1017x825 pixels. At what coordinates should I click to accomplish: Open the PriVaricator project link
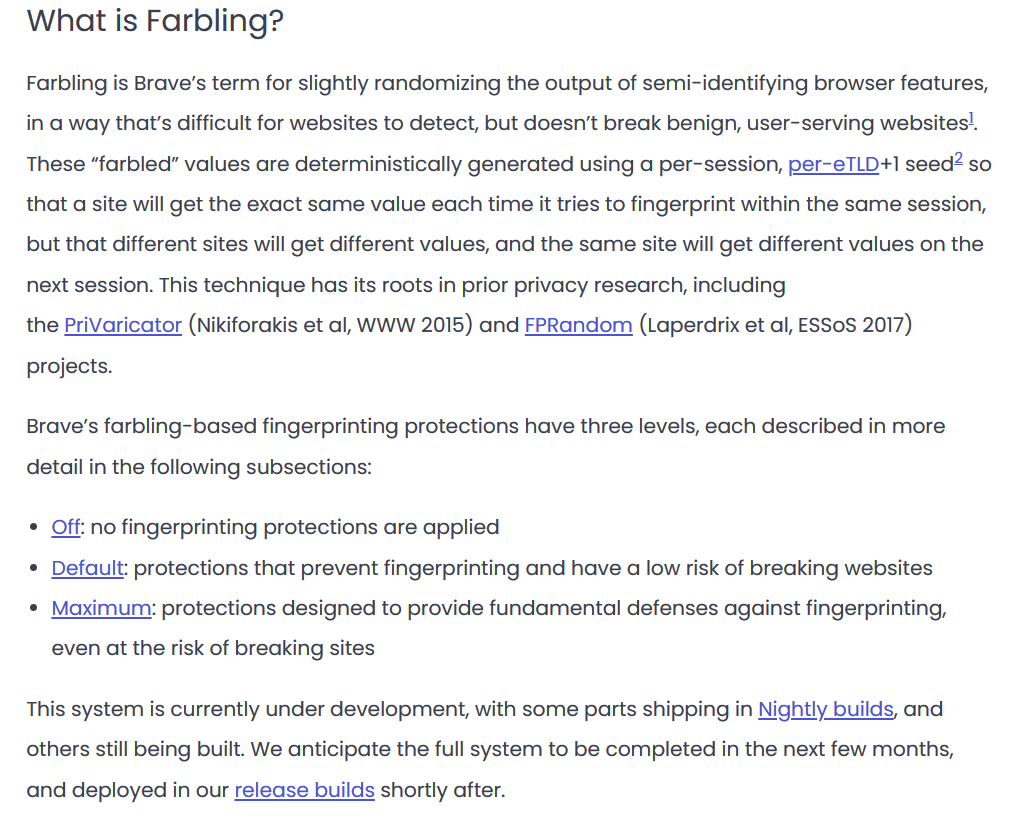click(123, 325)
